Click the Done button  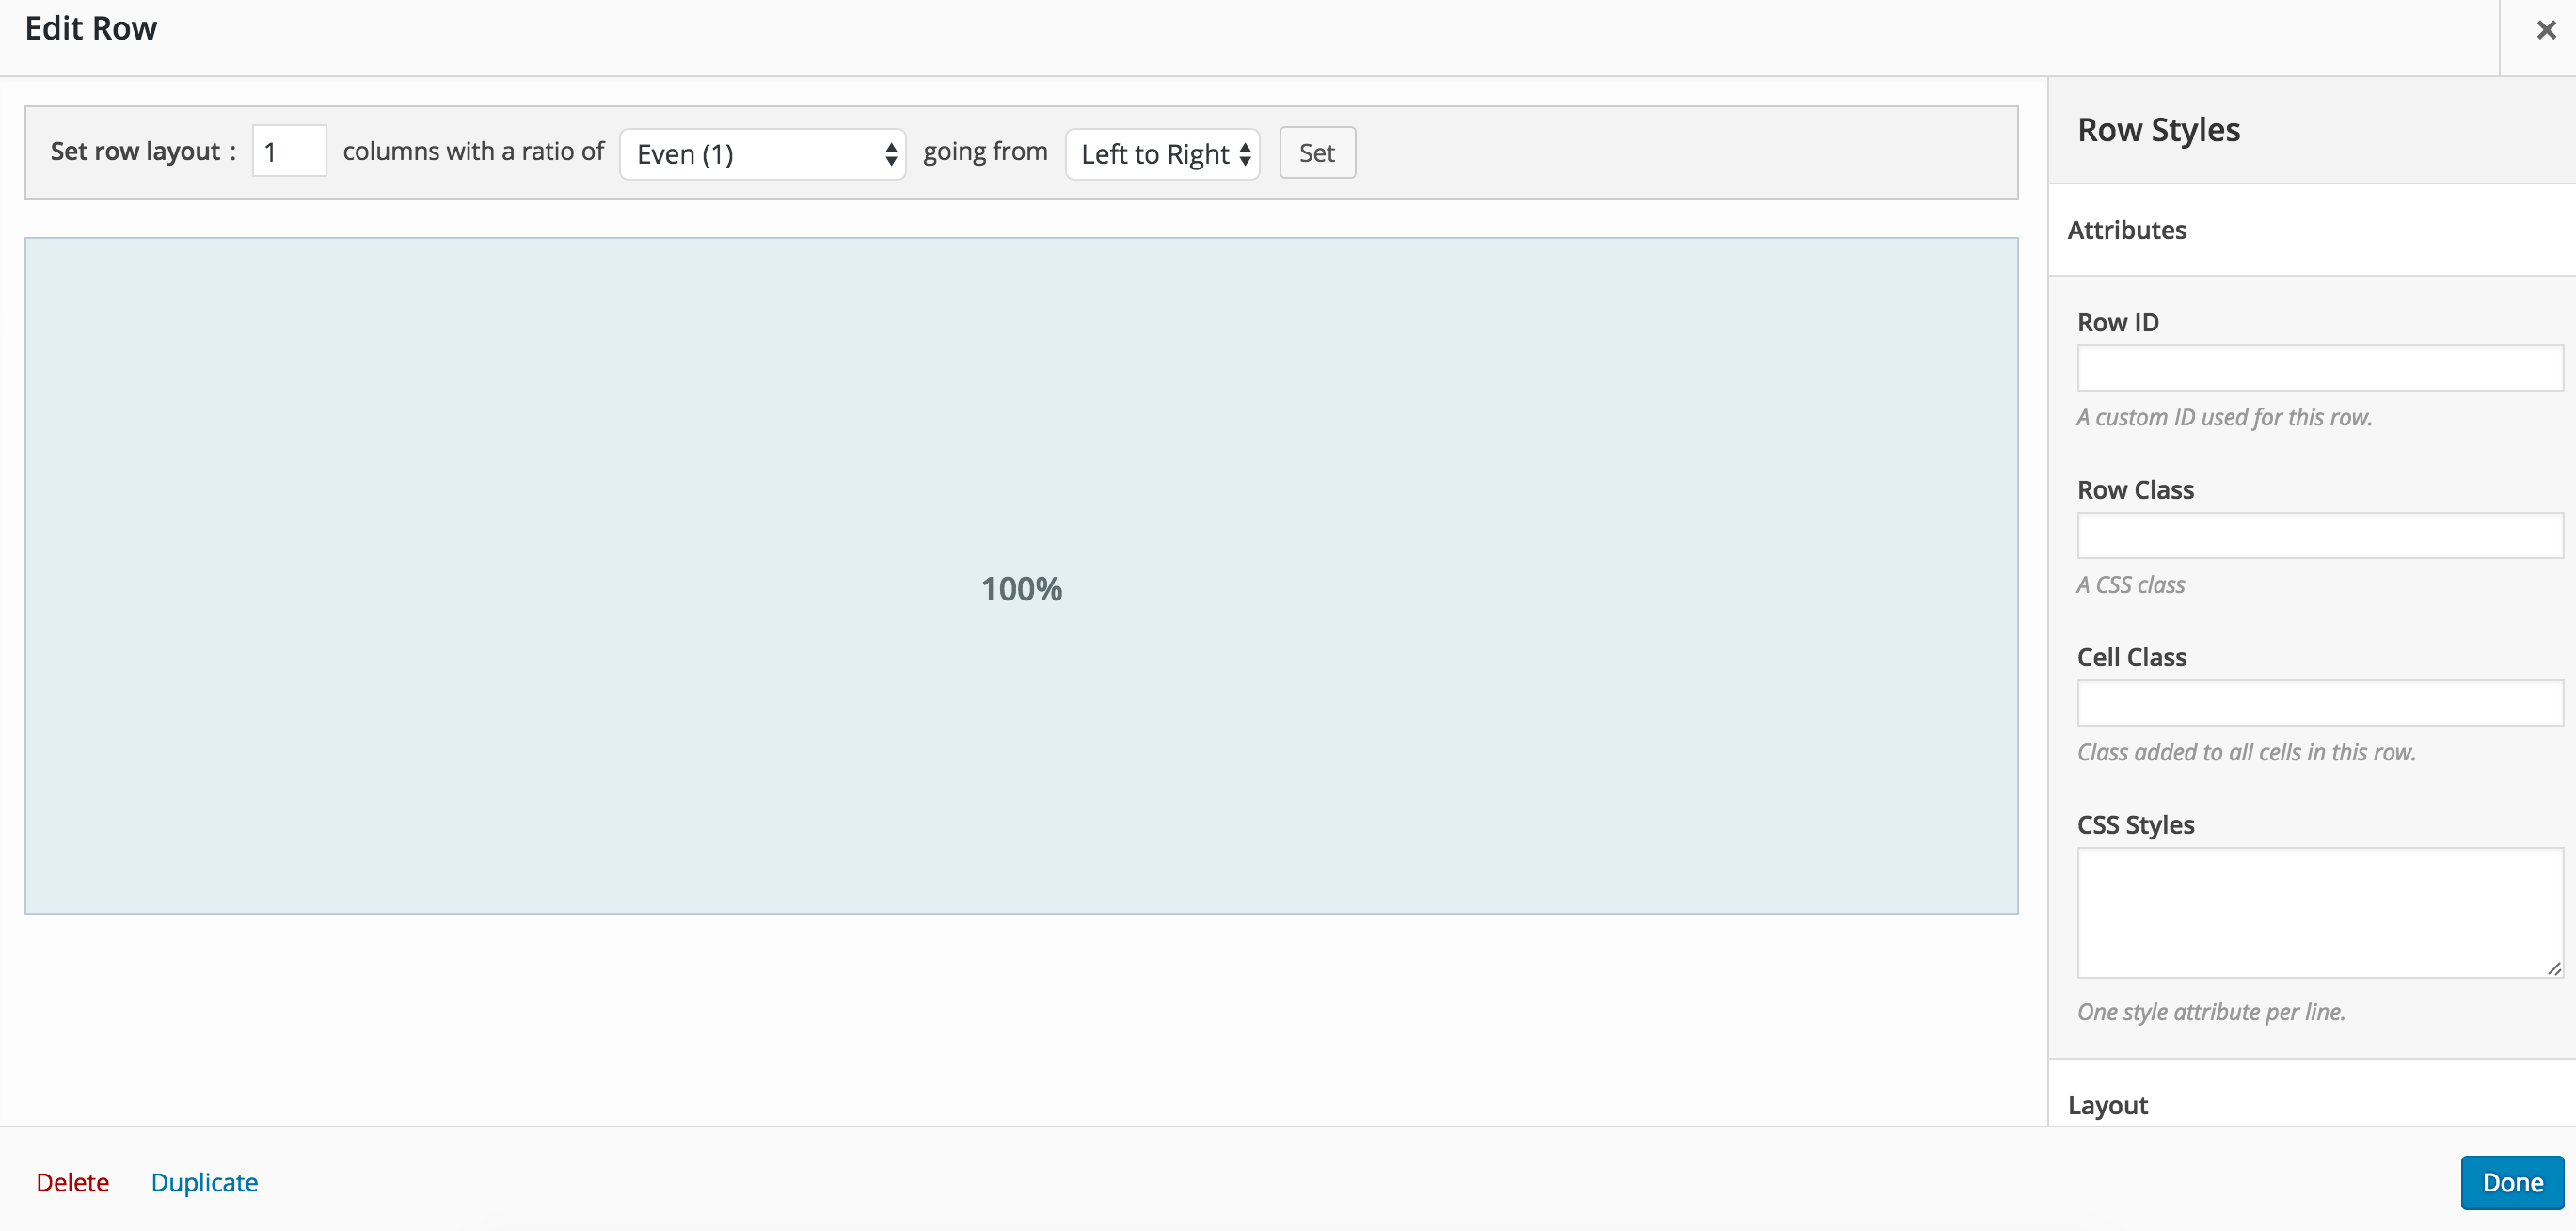click(2512, 1182)
